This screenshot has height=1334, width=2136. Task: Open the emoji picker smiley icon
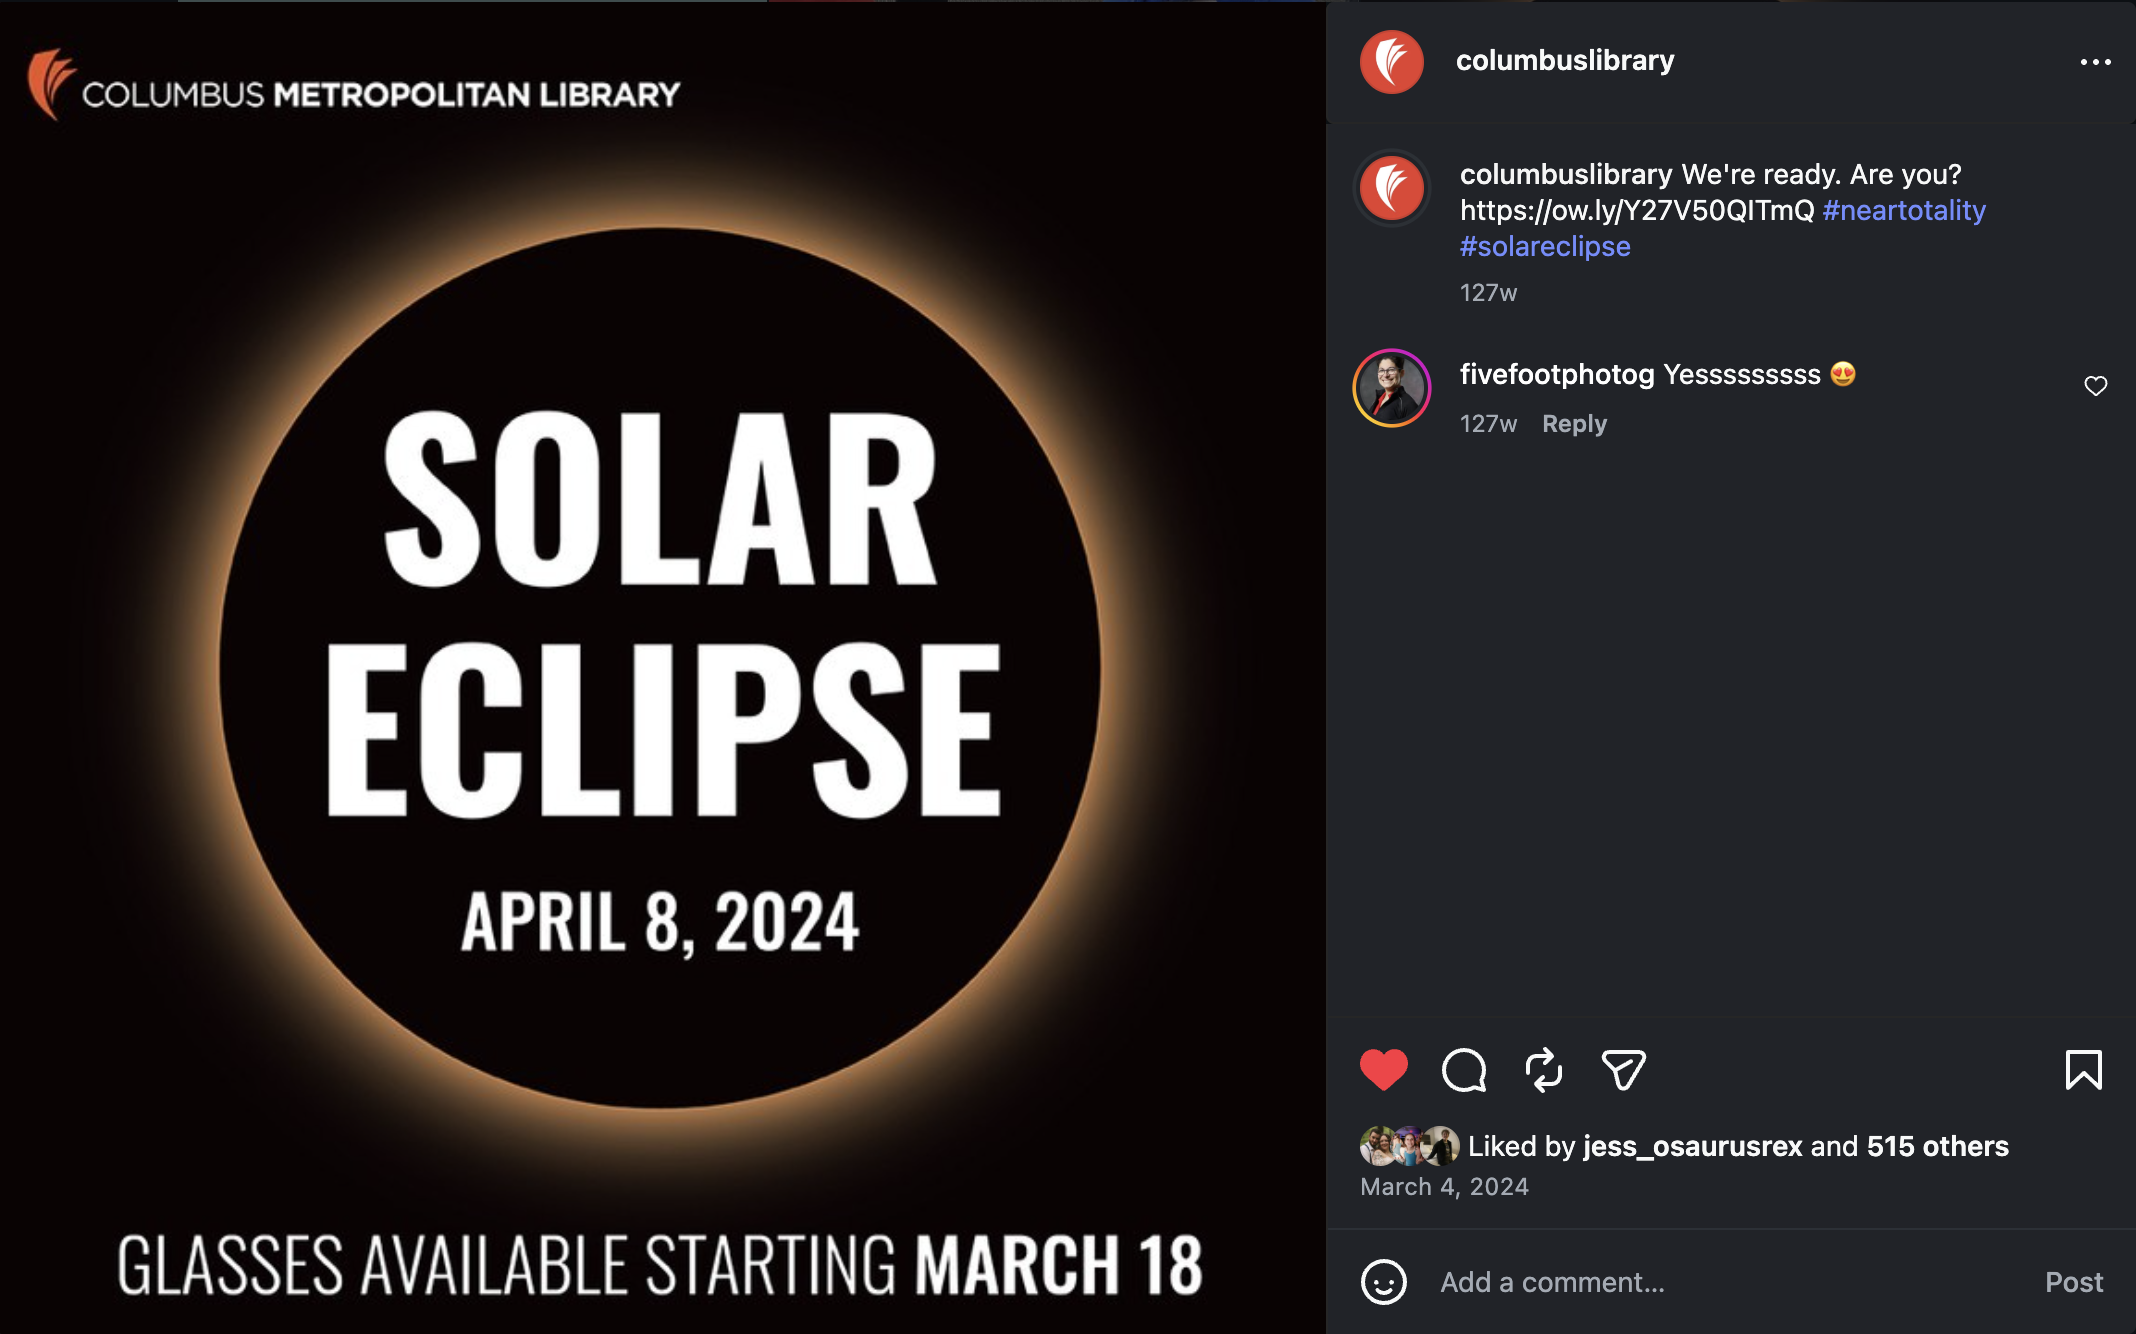click(1384, 1282)
